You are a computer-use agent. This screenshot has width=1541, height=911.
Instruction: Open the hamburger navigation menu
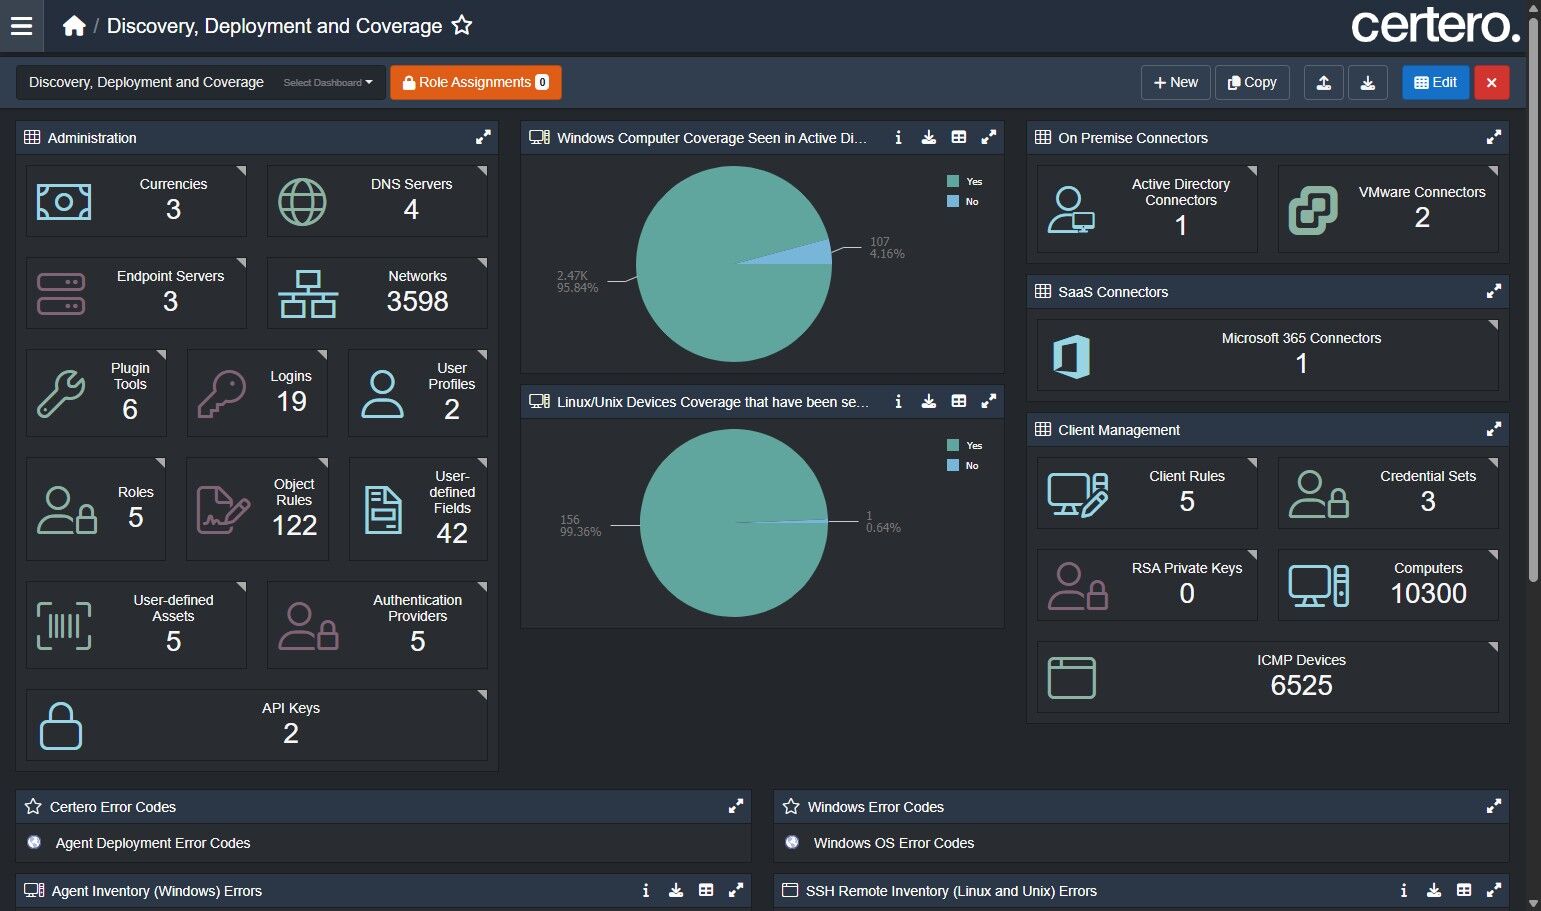pos(21,26)
